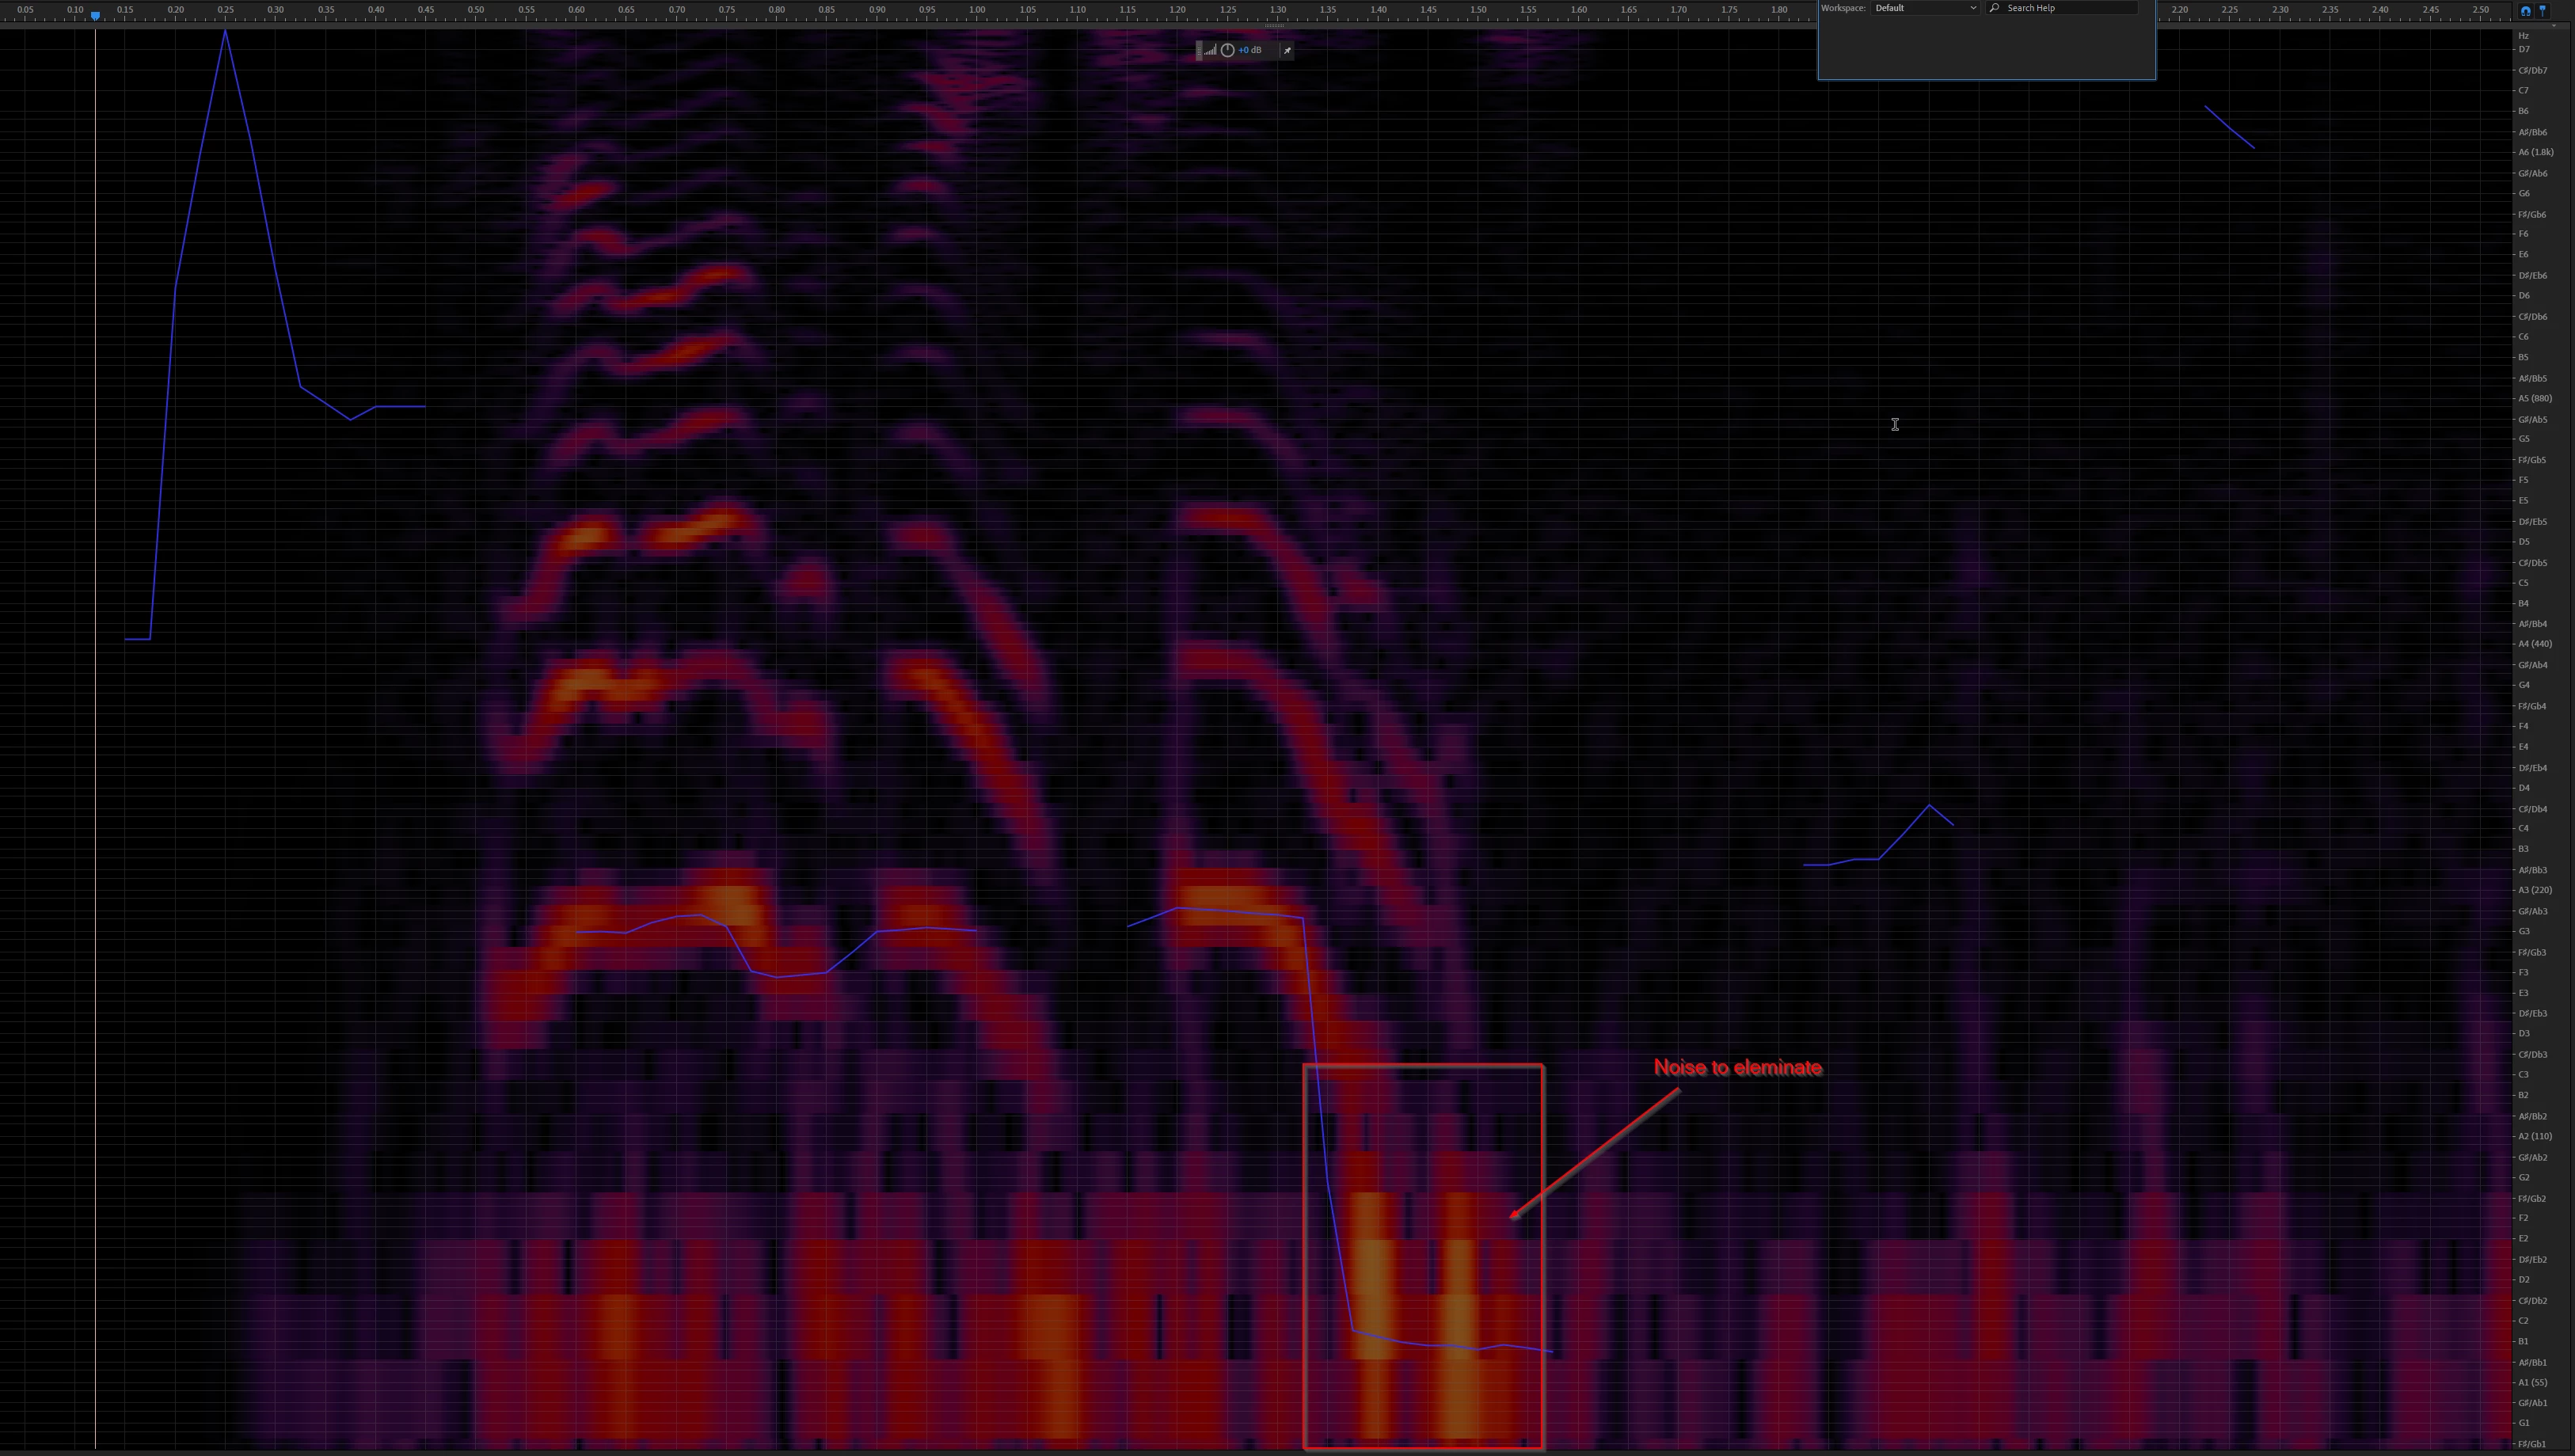
Task: Click the Hz label on frequency scale
Action: (2524, 36)
